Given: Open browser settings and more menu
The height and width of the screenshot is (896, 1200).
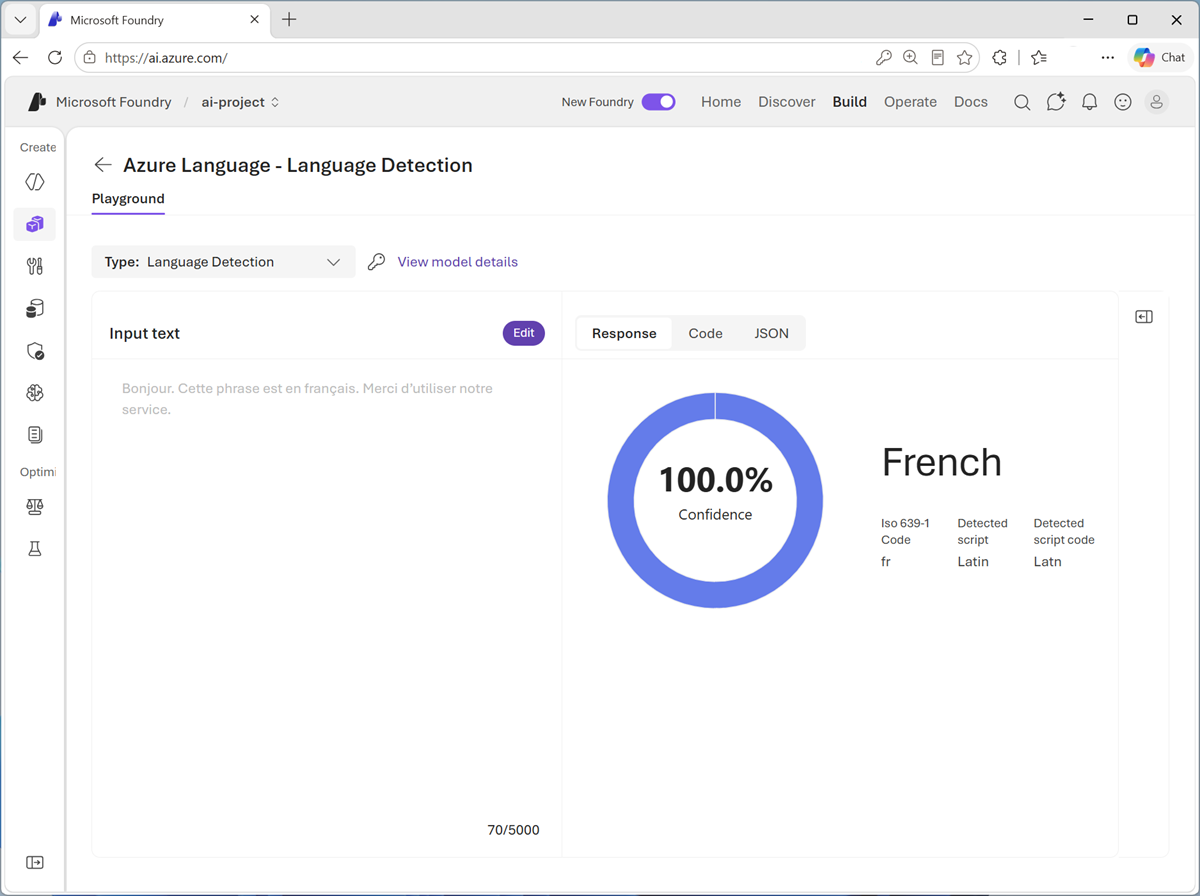Looking at the screenshot, I should tap(1107, 58).
